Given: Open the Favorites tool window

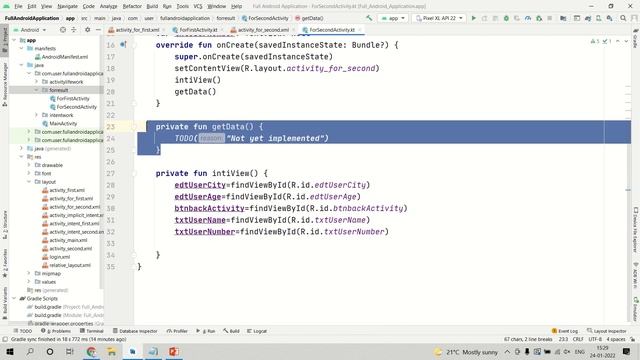Looking at the screenshot, I should 4,263.
